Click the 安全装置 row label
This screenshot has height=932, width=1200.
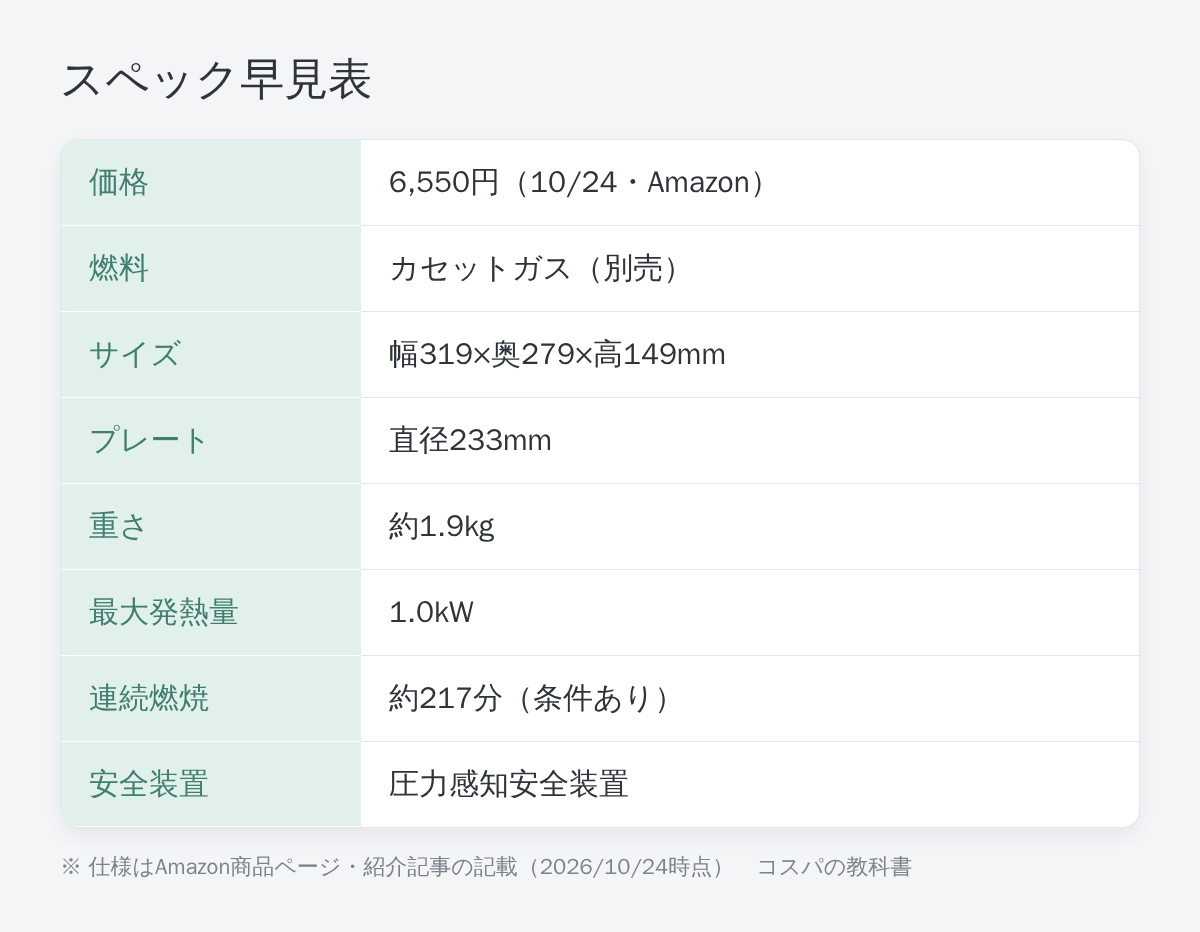149,784
